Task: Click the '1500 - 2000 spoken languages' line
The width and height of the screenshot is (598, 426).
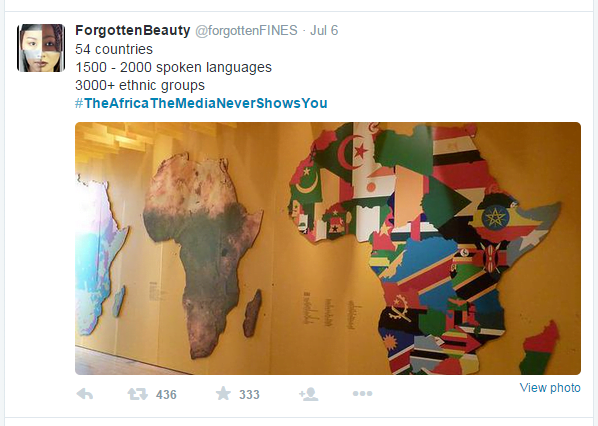Action: pos(174,67)
